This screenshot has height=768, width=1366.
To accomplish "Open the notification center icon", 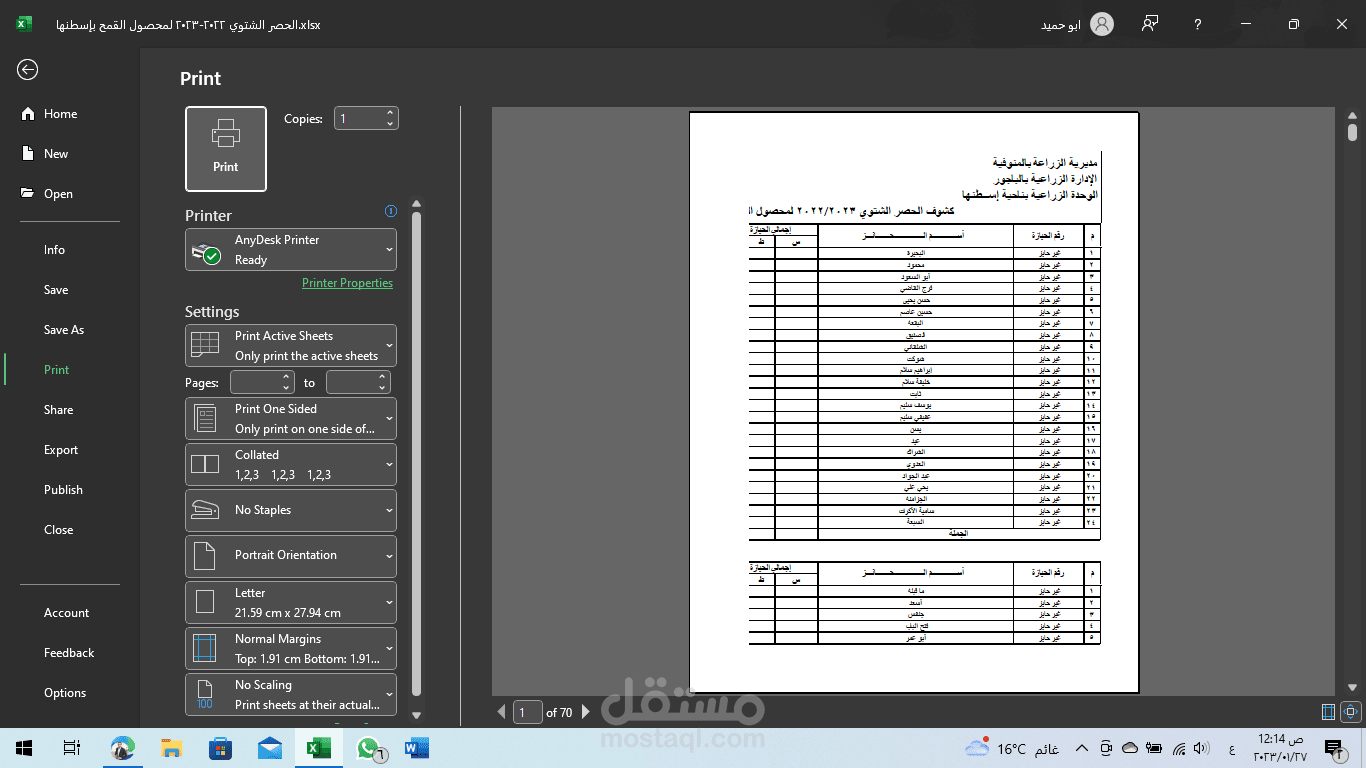I will pos(1333,748).
